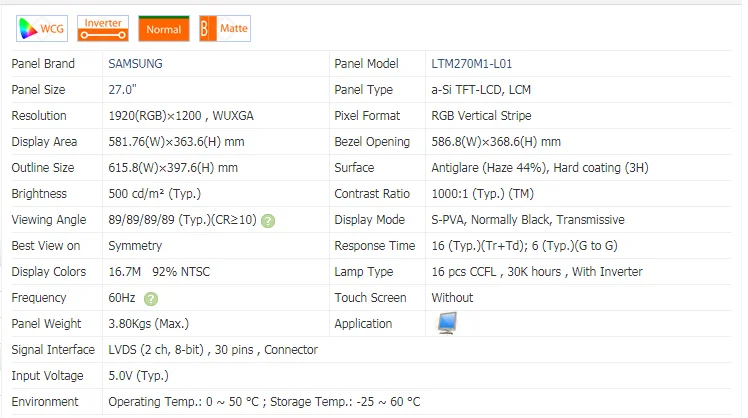Select the SAMSUNG panel brand value
Image resolution: width=748 pixels, height=418 pixels.
pos(135,63)
